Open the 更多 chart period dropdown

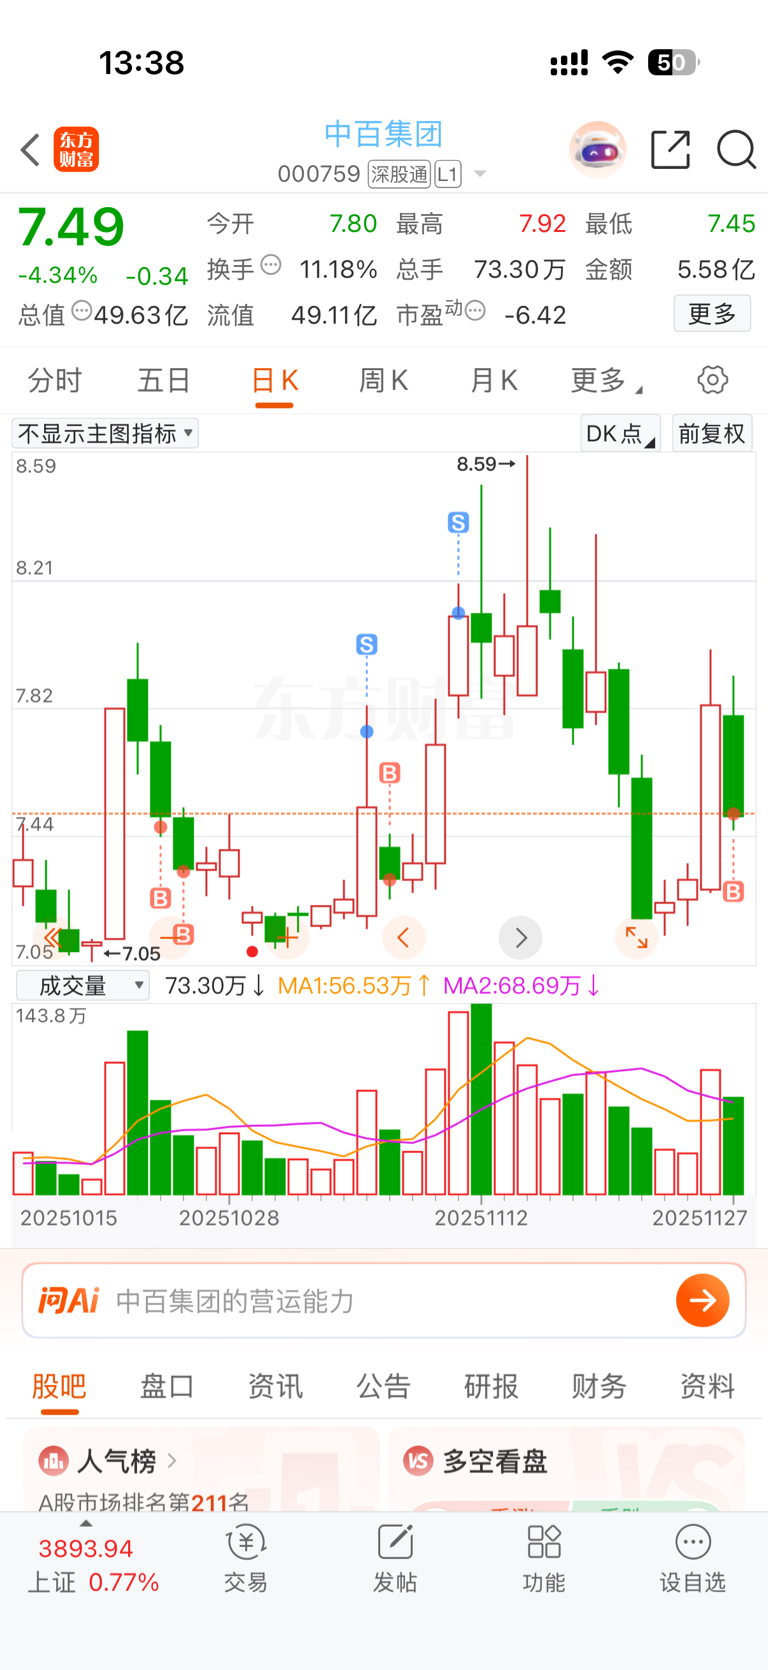click(x=606, y=380)
